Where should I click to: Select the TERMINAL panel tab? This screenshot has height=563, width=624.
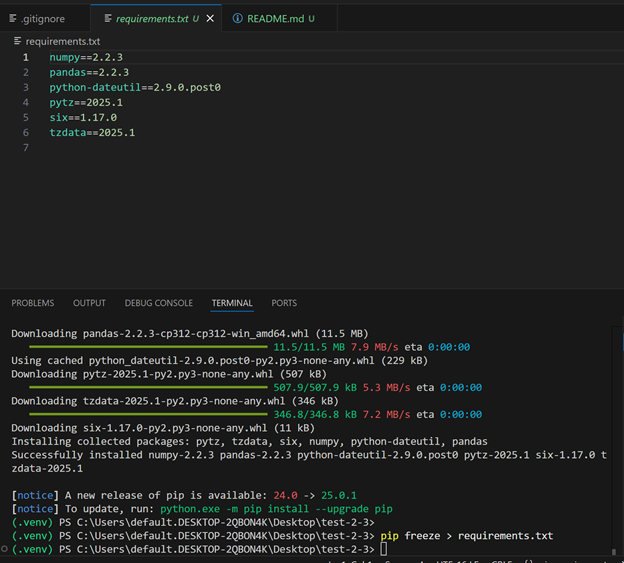click(232, 303)
